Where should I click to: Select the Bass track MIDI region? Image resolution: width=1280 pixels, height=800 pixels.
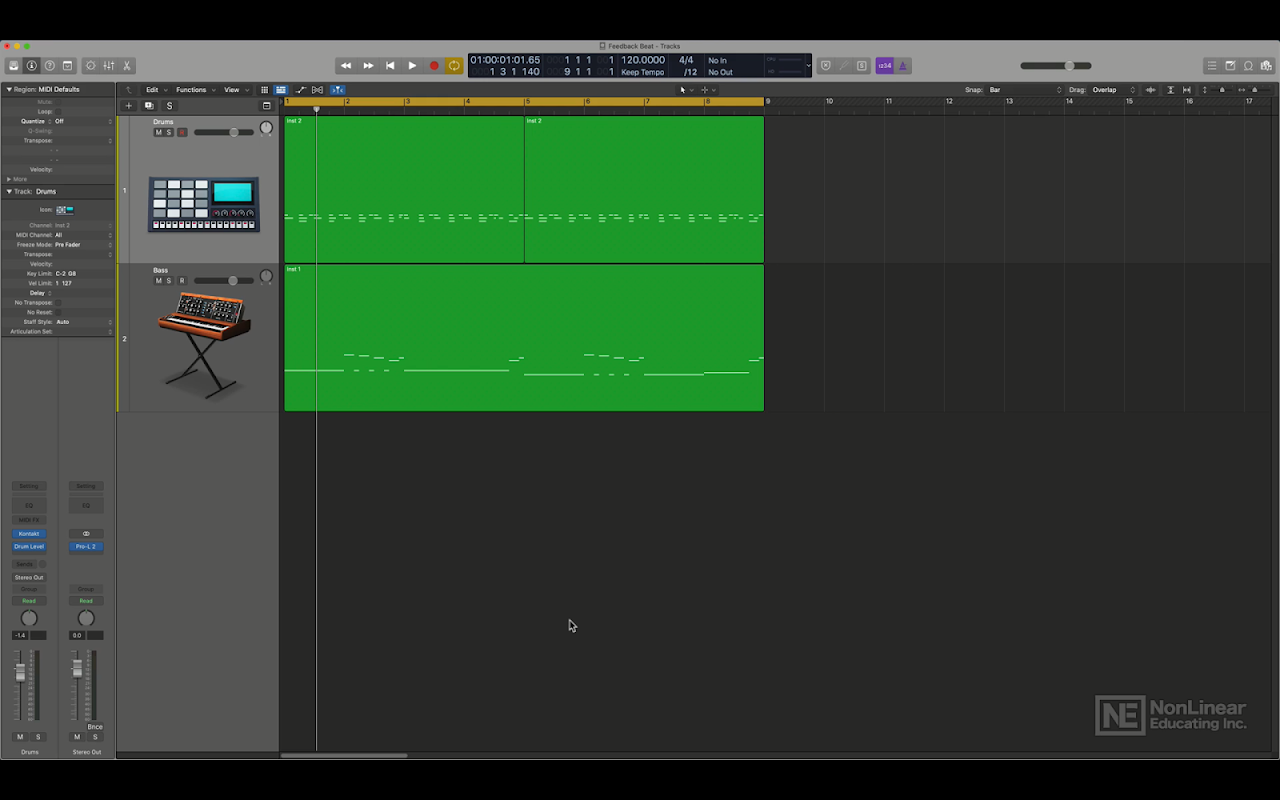click(x=524, y=337)
